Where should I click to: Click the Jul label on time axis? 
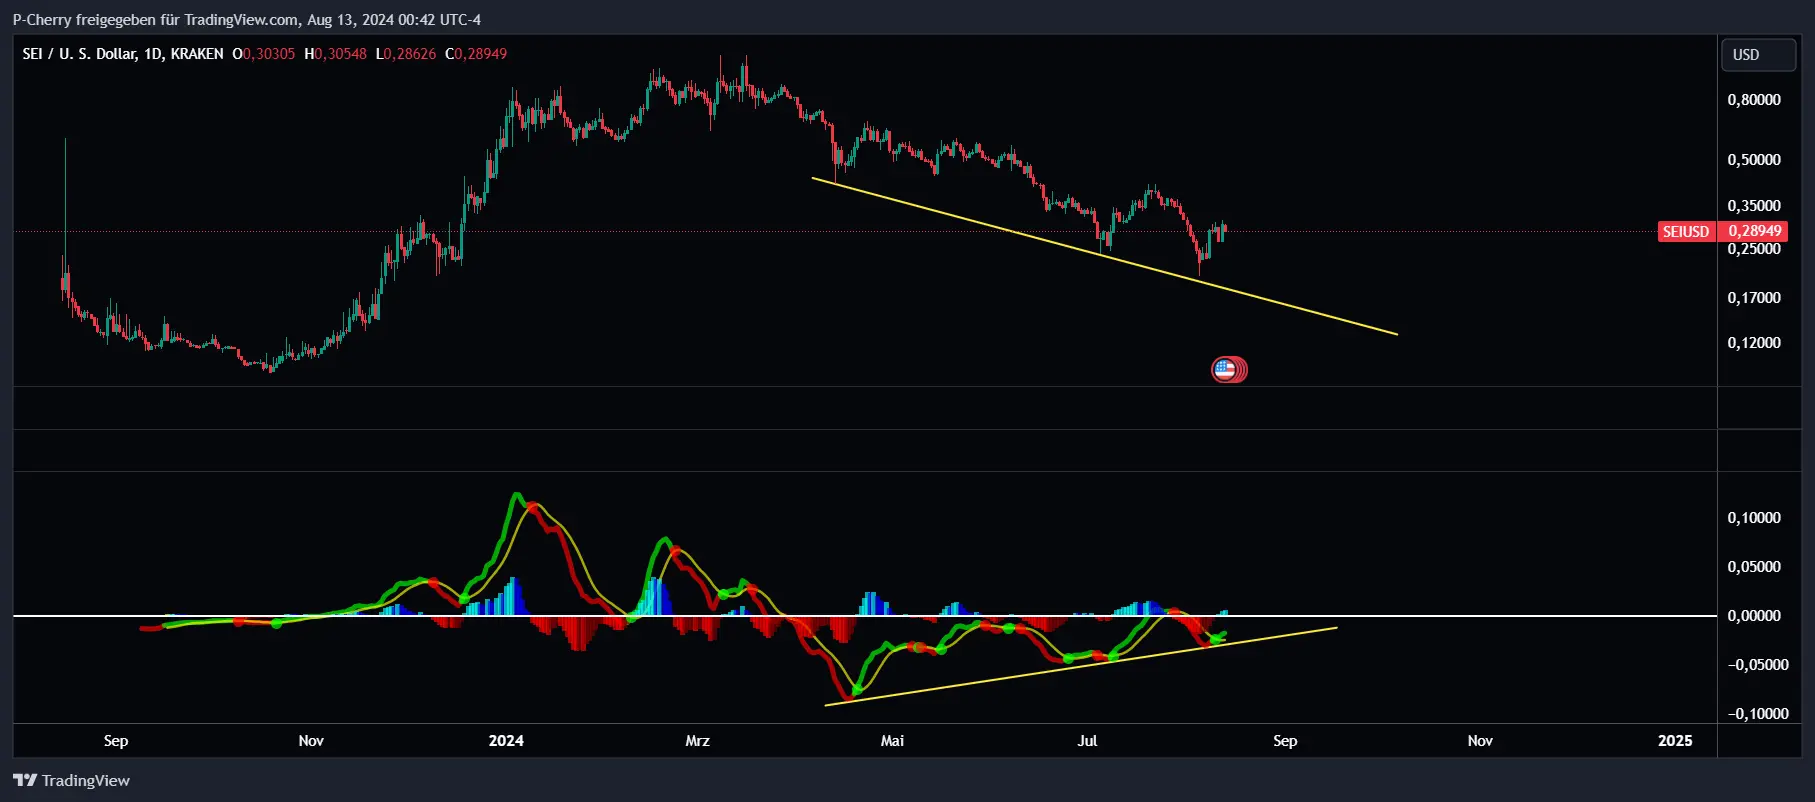(x=1087, y=741)
